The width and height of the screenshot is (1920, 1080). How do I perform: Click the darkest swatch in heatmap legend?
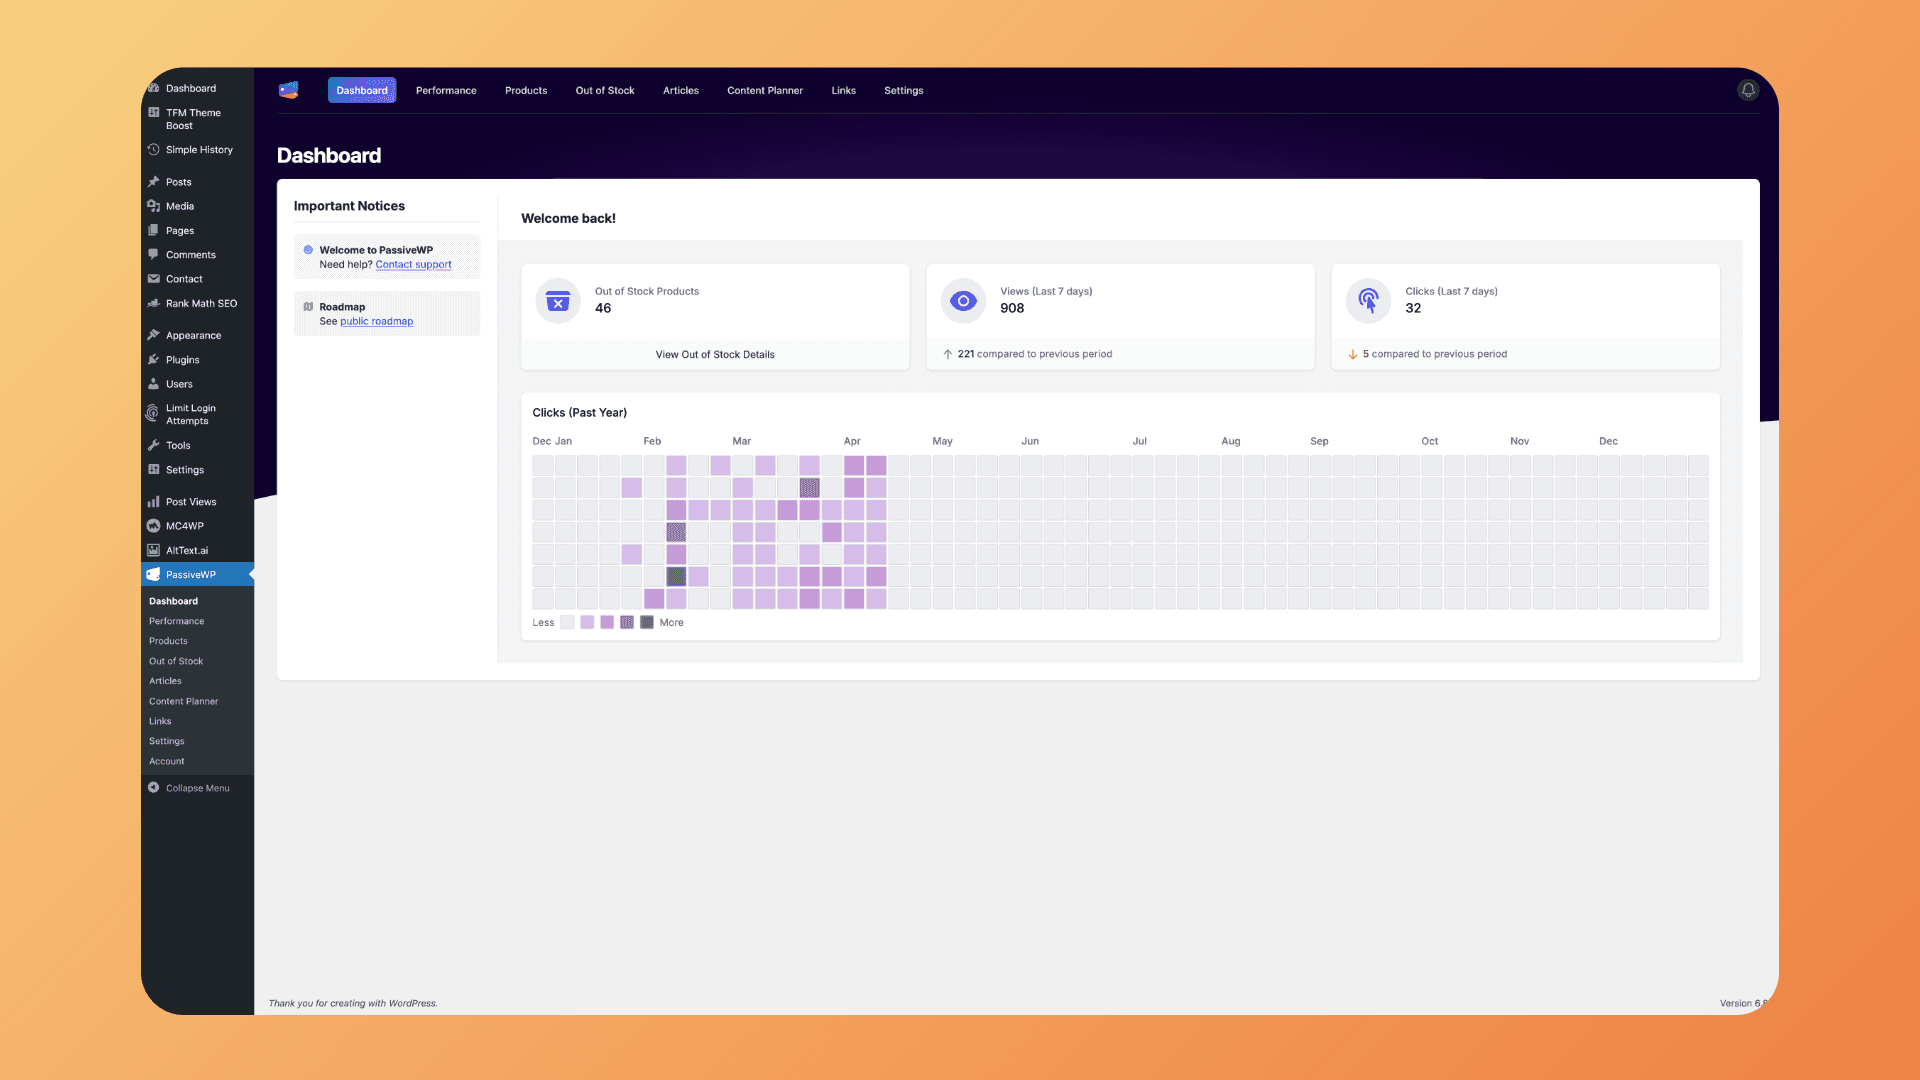pos(646,622)
